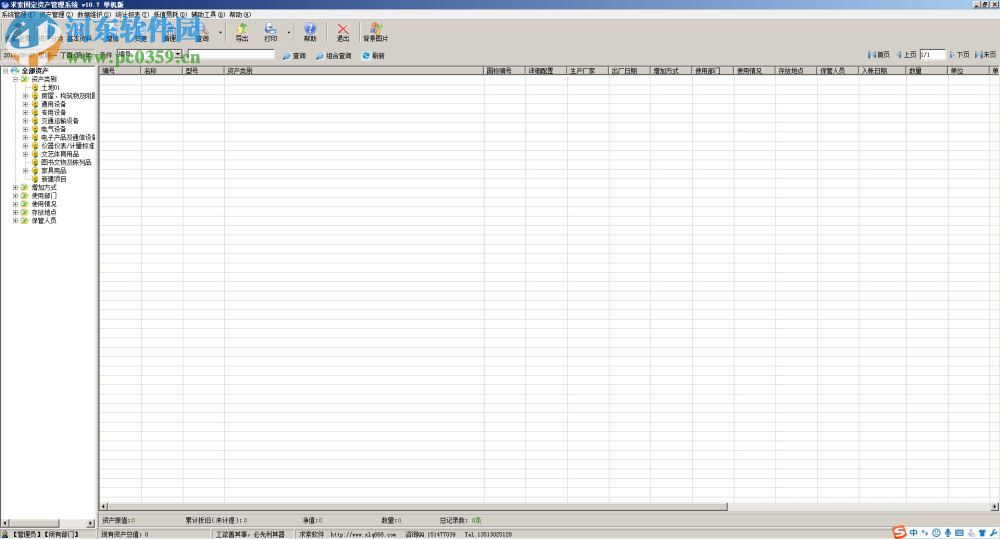The width and height of the screenshot is (1000, 539).
Task: Go to 末页 last page
Action: point(986,55)
